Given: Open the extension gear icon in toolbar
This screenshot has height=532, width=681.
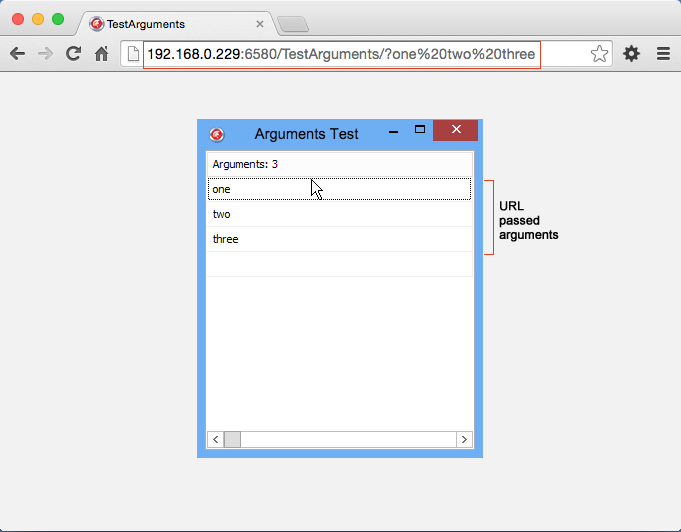Looking at the screenshot, I should (631, 54).
